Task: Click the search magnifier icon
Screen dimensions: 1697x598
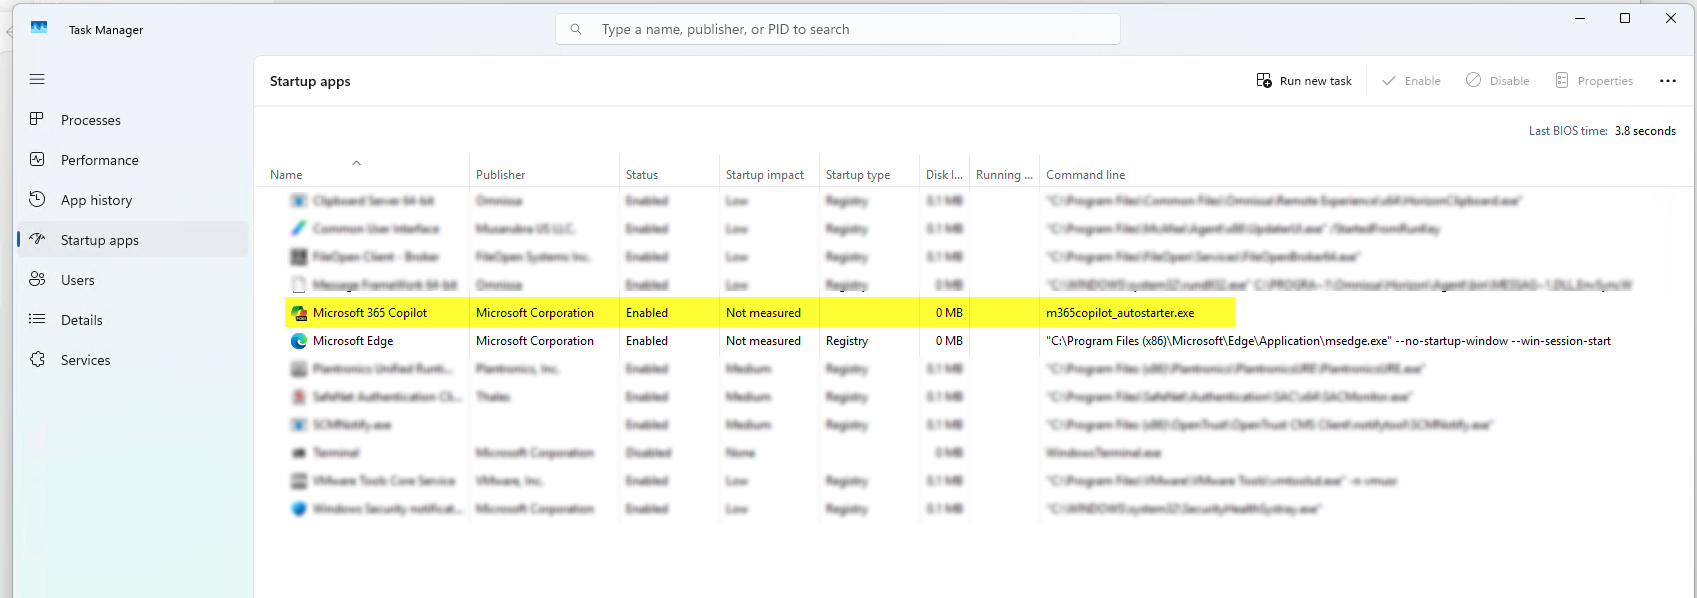Action: click(x=576, y=29)
